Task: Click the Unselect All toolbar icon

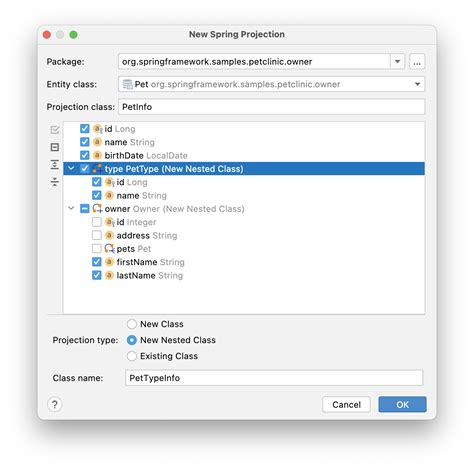Action: (55, 147)
